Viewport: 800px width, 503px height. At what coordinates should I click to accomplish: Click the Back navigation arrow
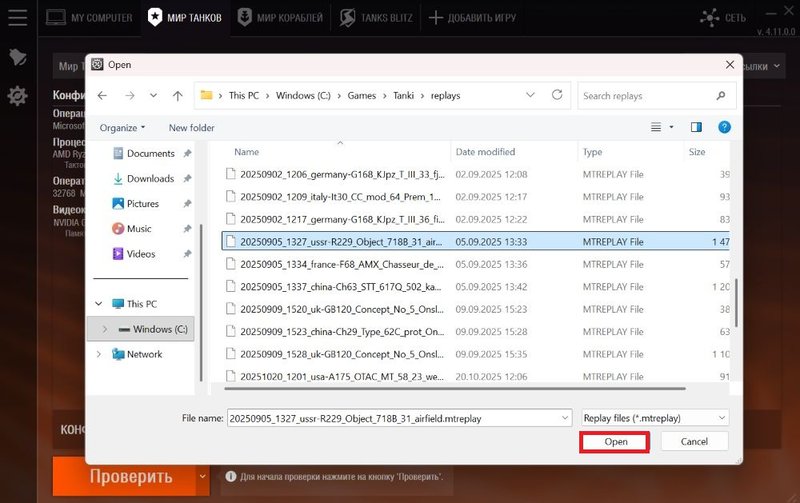(103, 96)
